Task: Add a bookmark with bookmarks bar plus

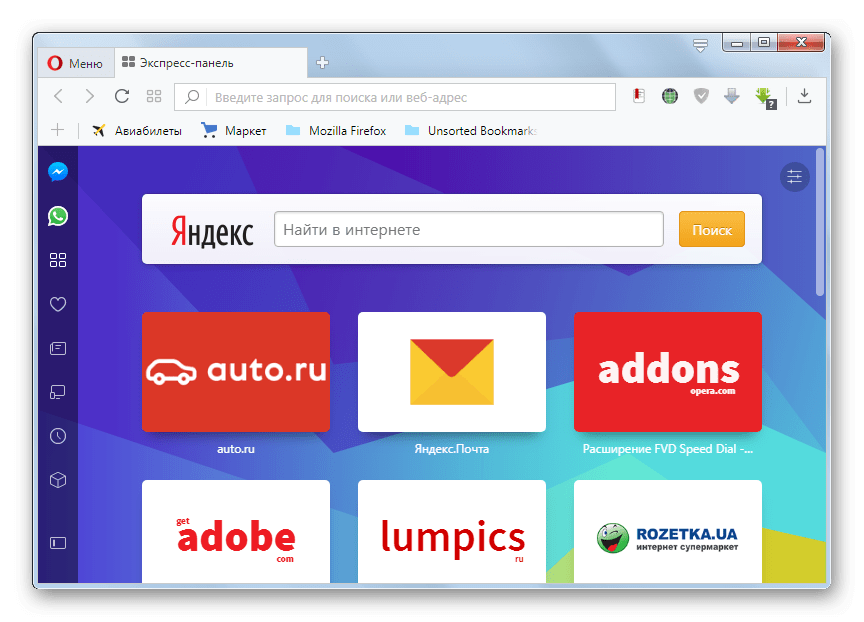Action: (57, 130)
